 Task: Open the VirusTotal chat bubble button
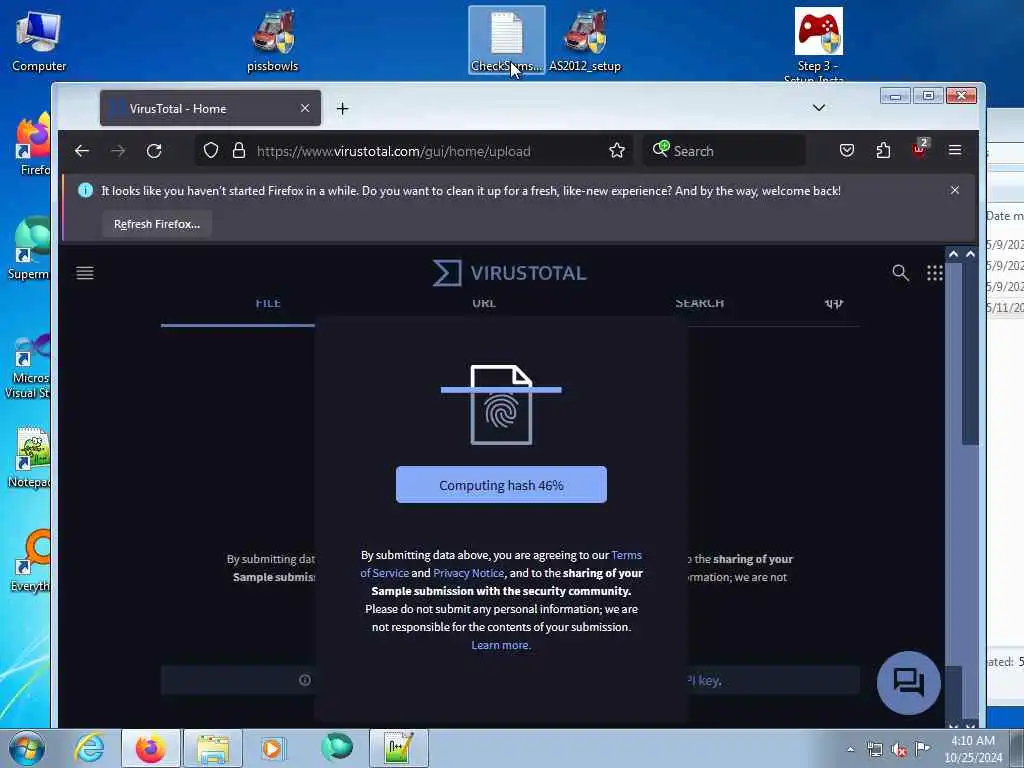(x=908, y=682)
